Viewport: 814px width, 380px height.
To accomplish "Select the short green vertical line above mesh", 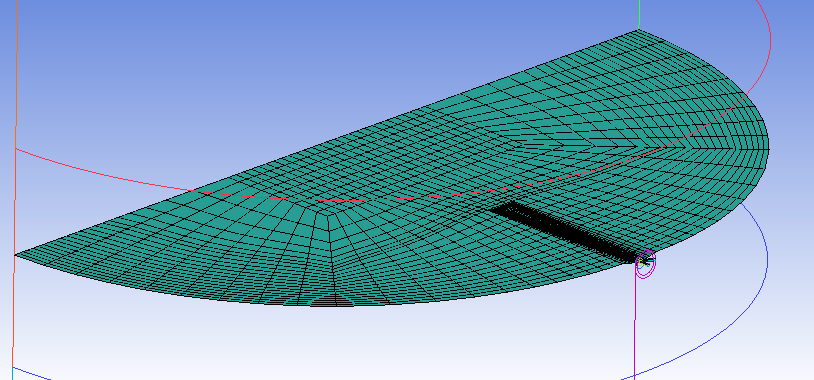I will tap(640, 15).
